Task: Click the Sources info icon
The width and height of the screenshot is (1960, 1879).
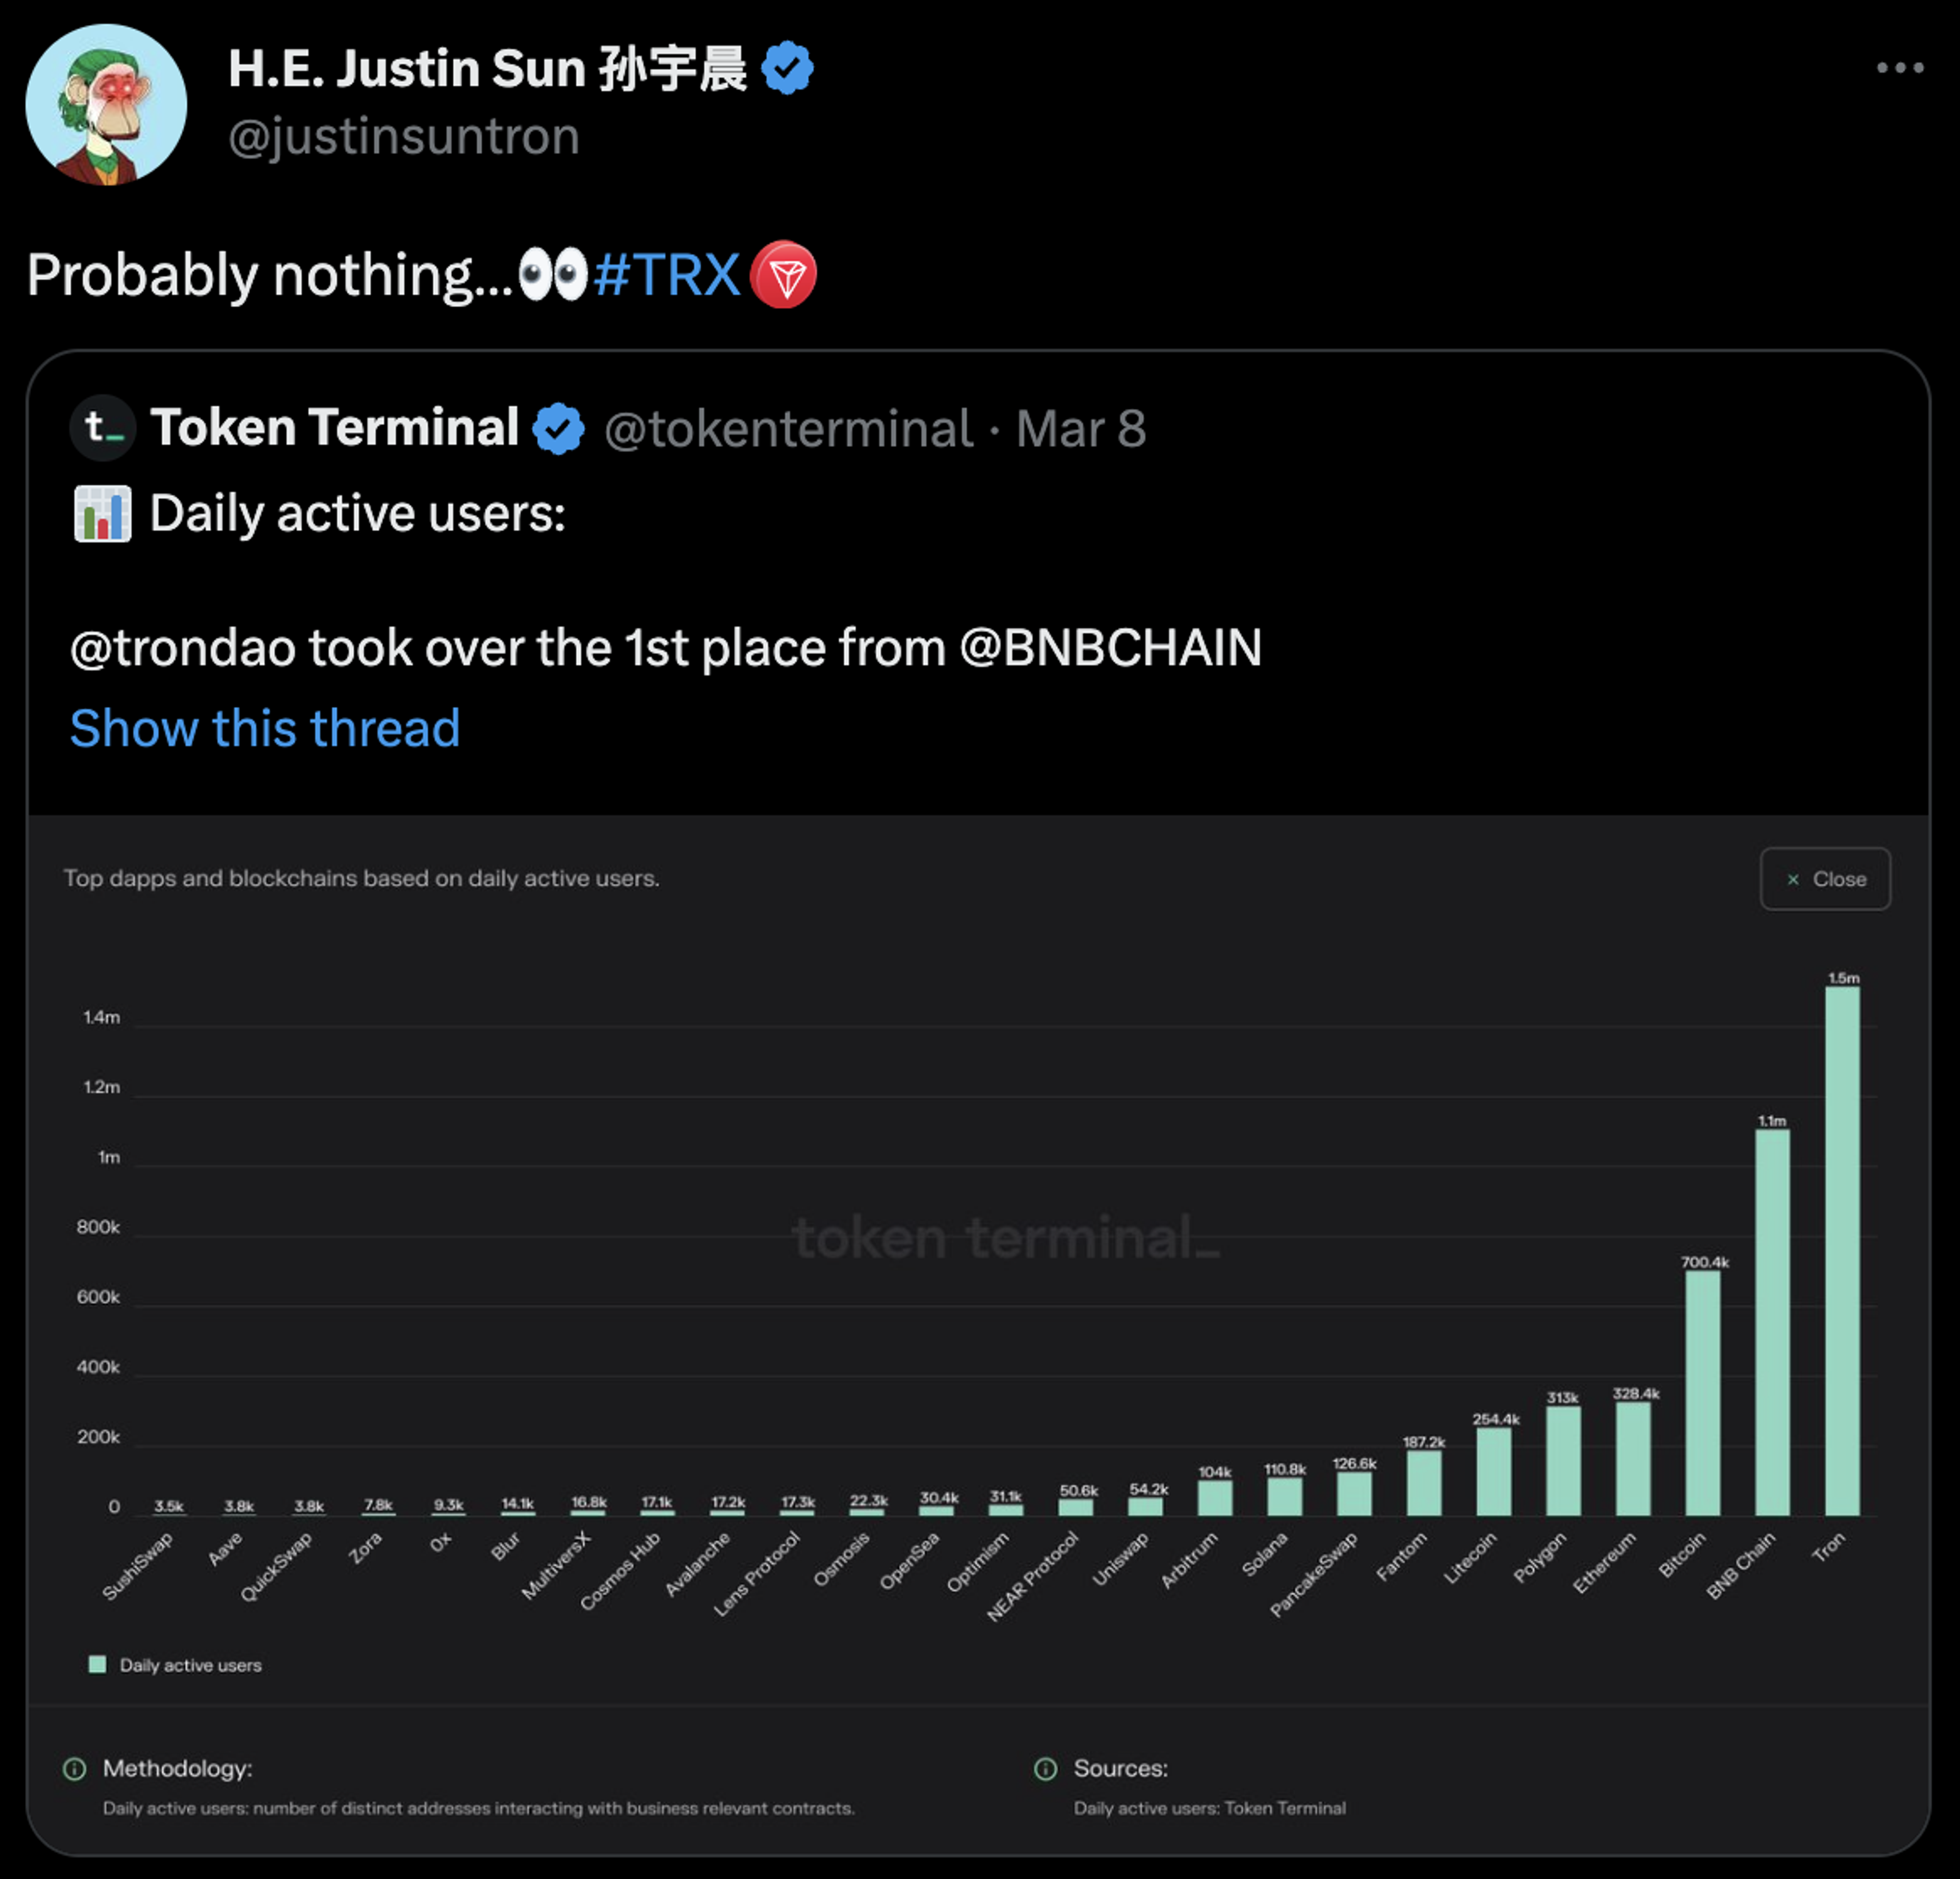Action: pos(1045,1768)
